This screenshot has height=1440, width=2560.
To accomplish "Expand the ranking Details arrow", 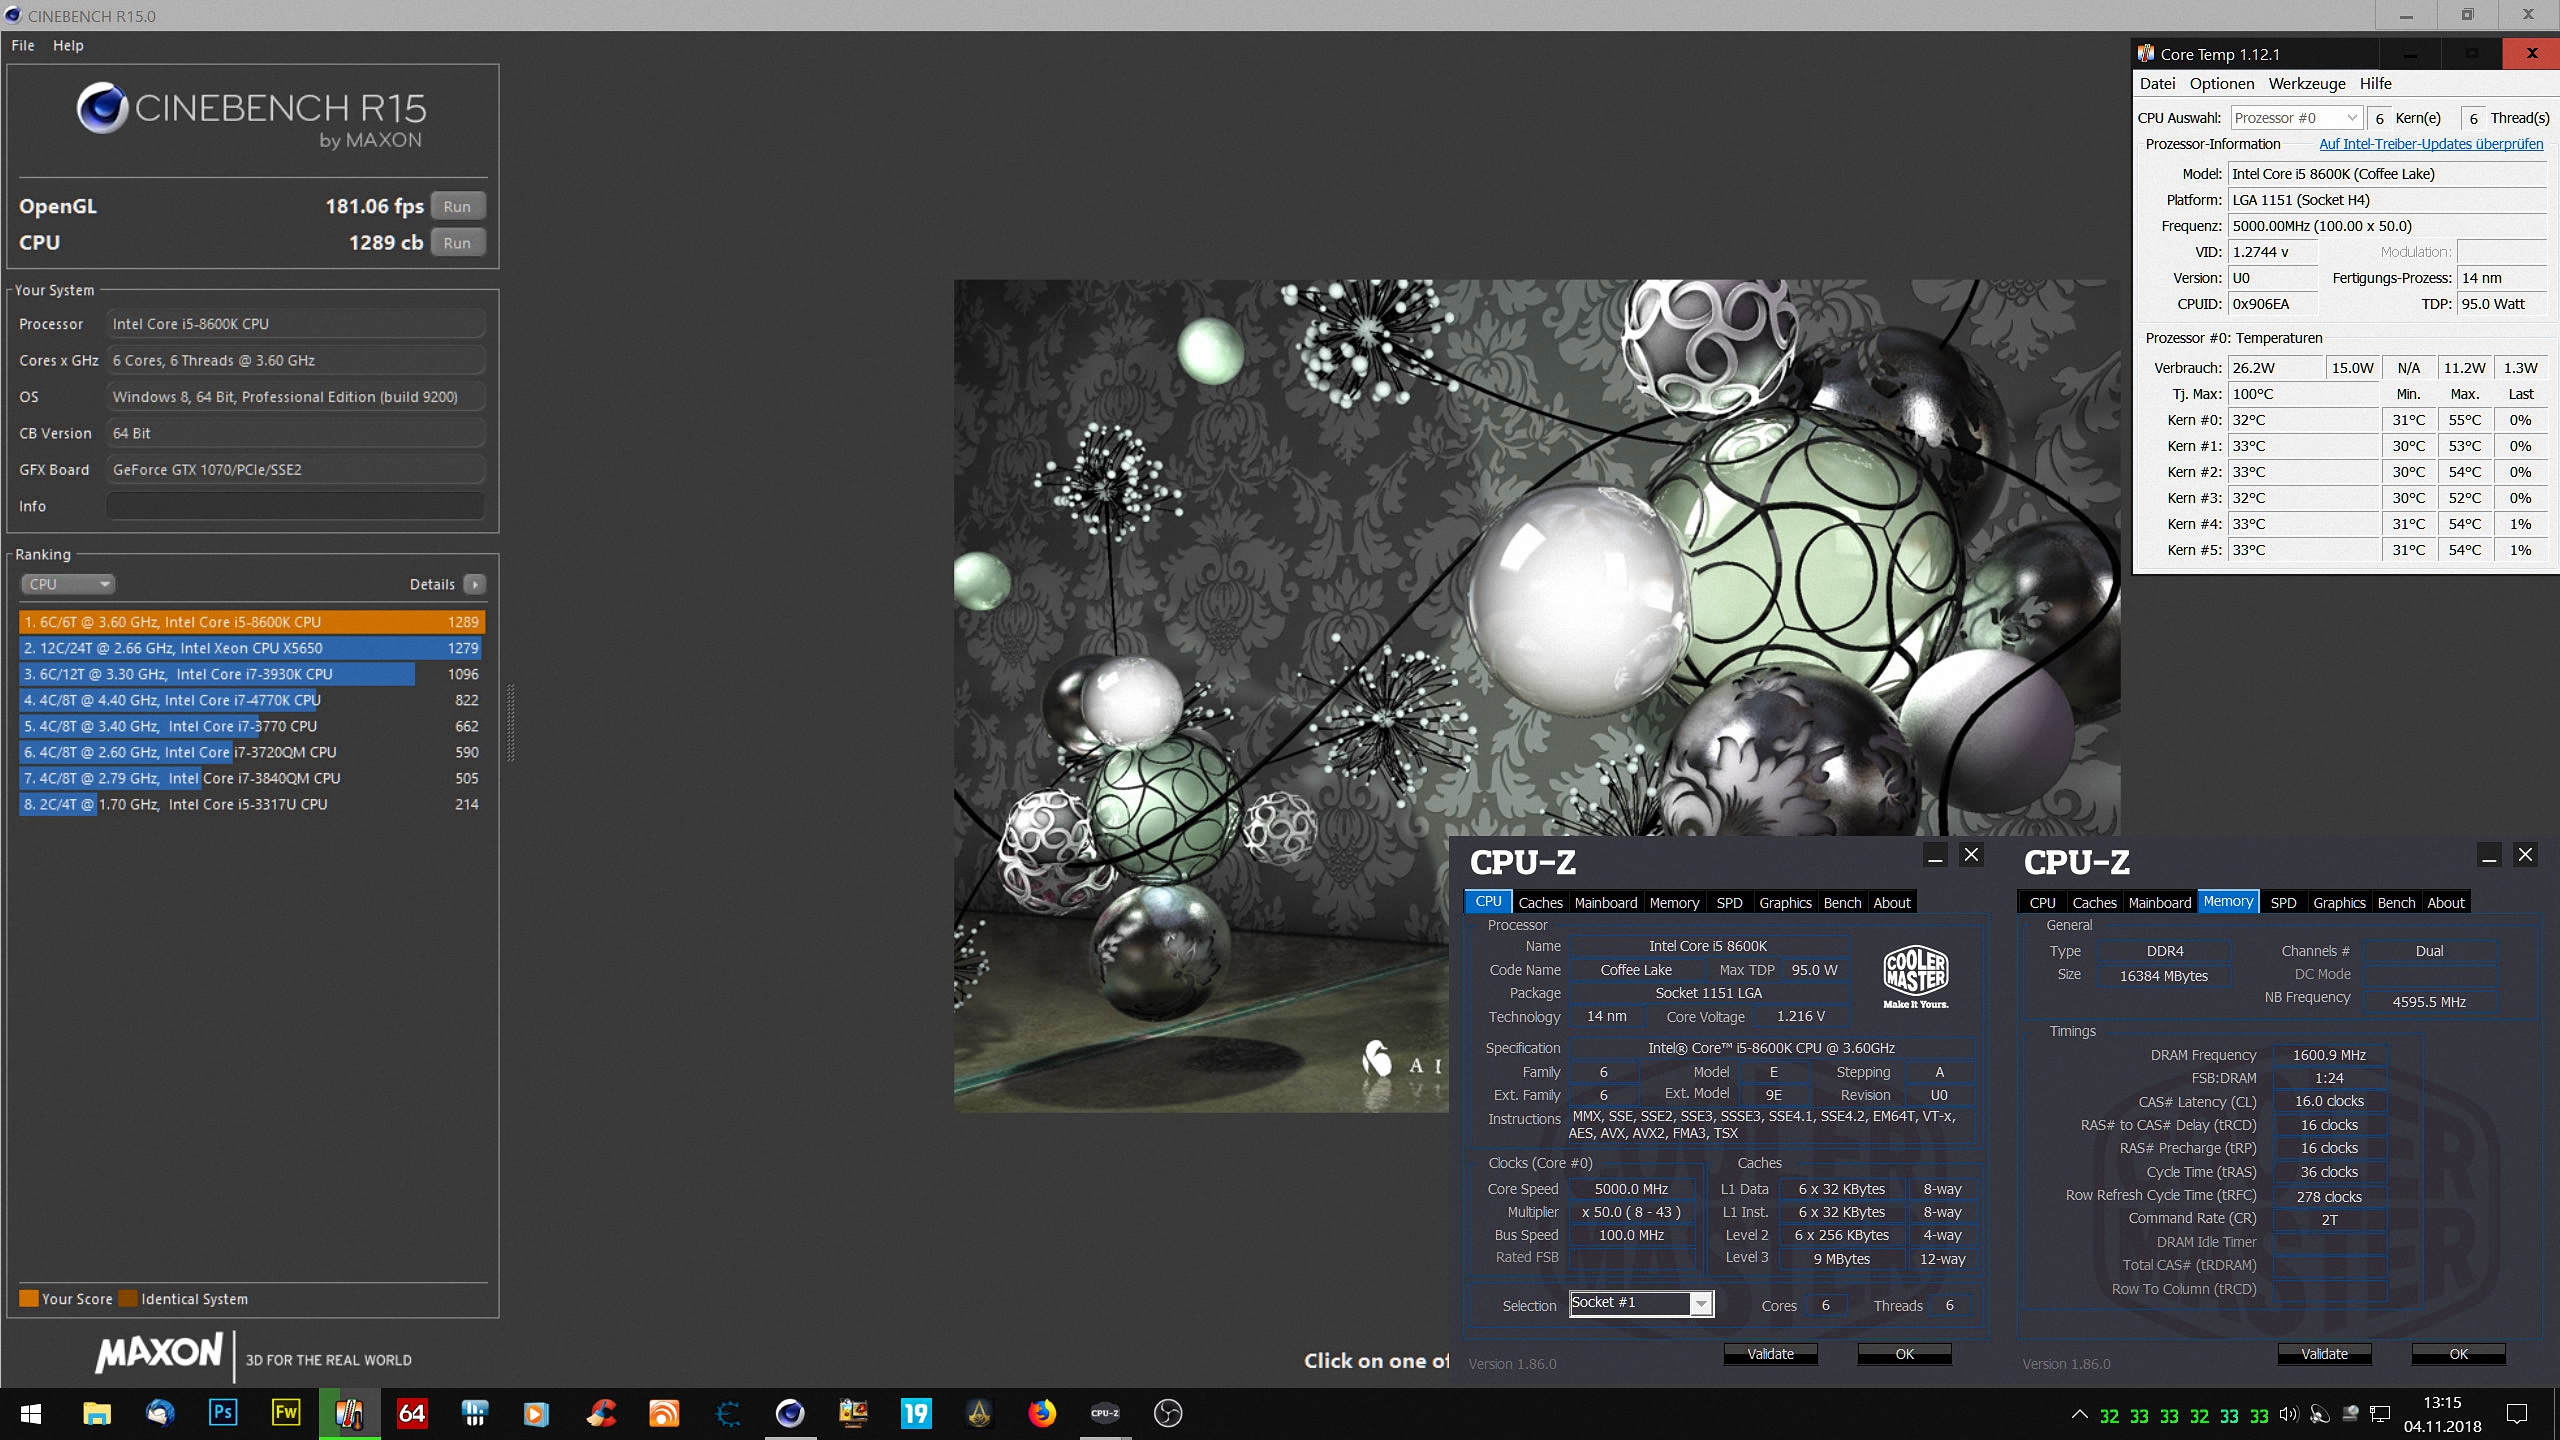I will 475,584.
